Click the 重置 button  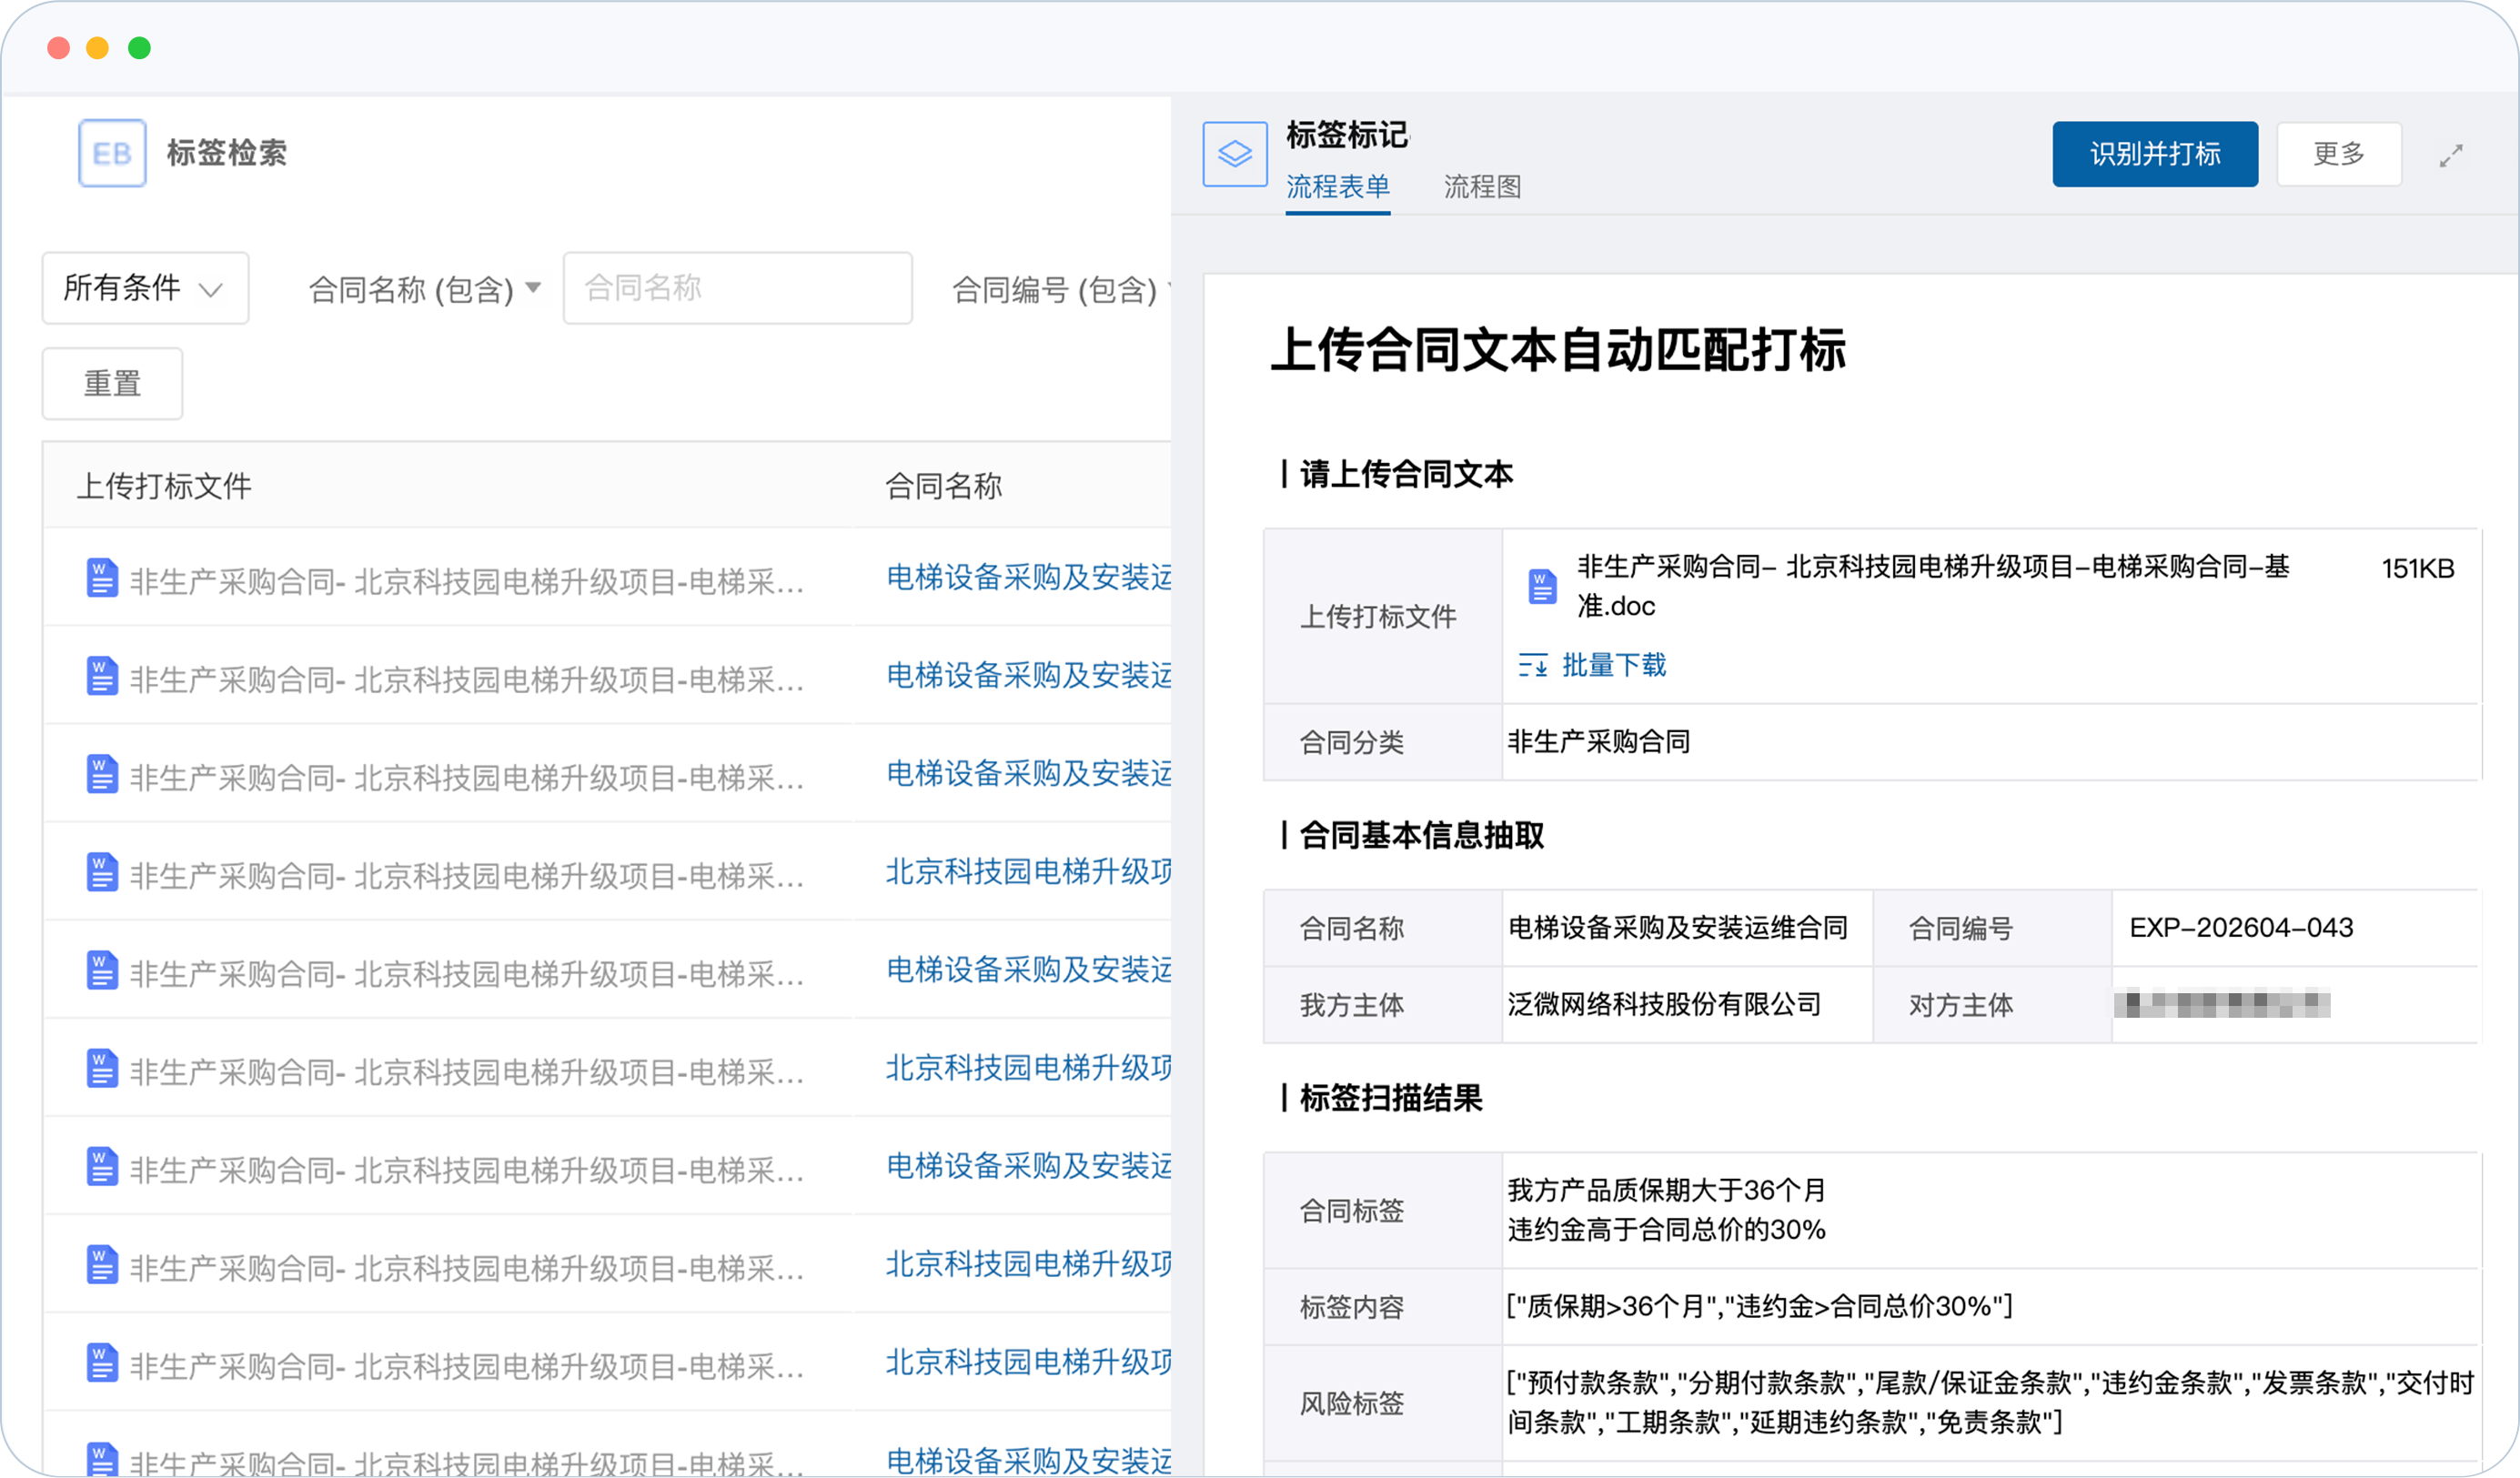click(112, 384)
